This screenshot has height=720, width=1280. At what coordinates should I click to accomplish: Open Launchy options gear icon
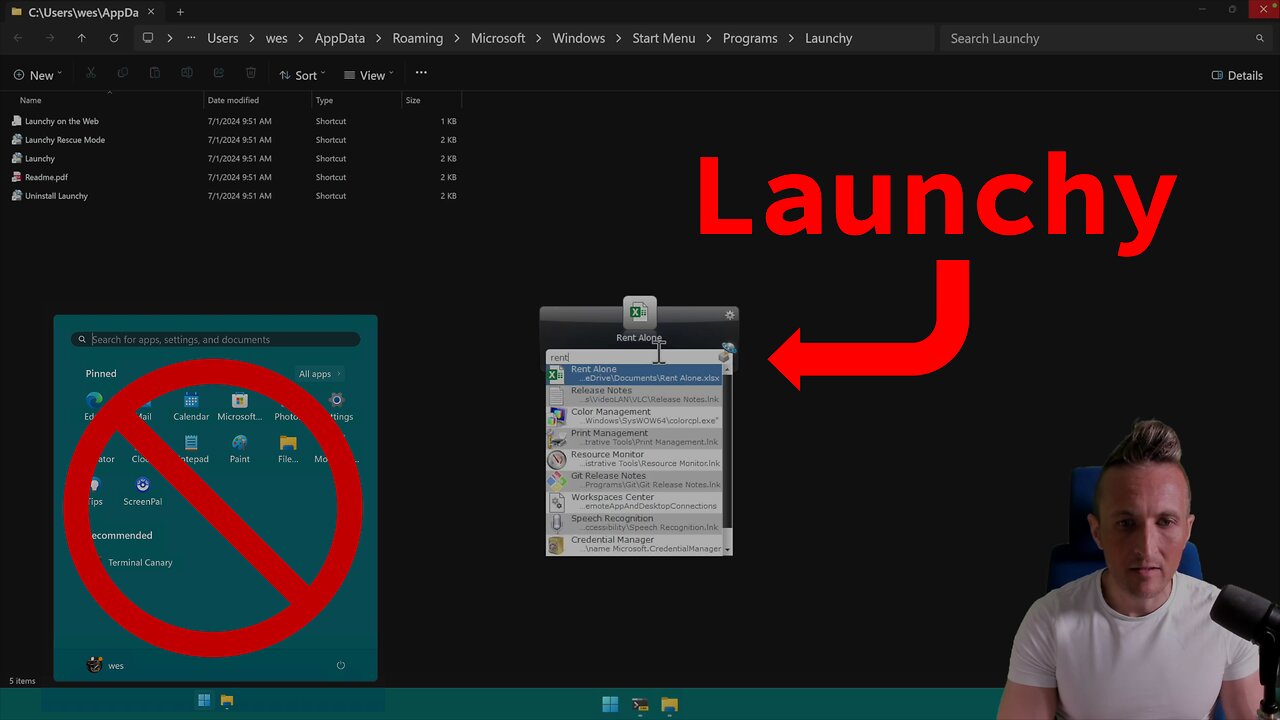[730, 315]
